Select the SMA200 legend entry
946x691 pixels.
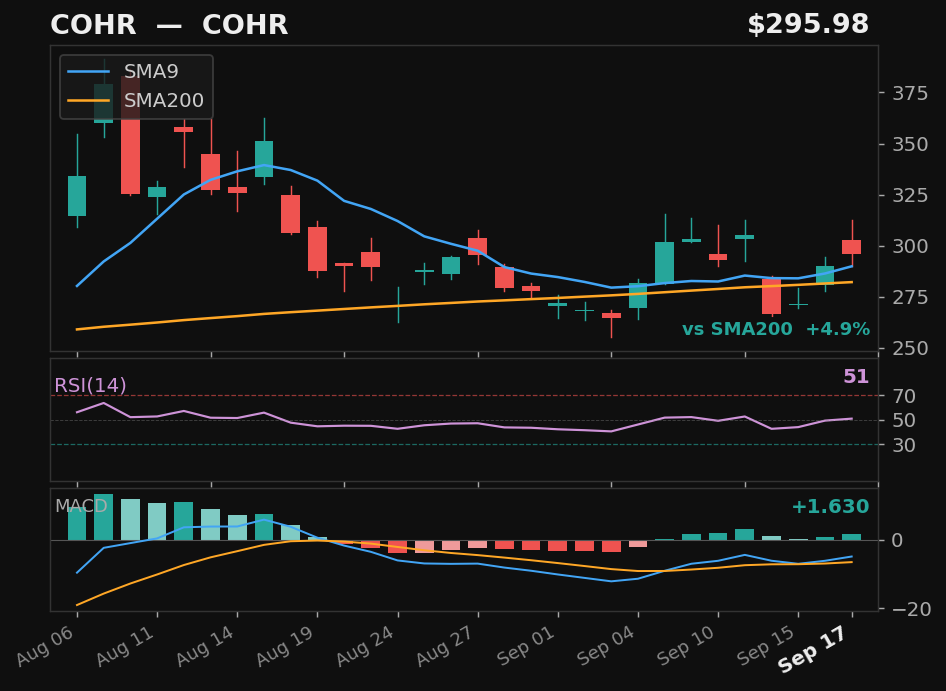coord(136,100)
